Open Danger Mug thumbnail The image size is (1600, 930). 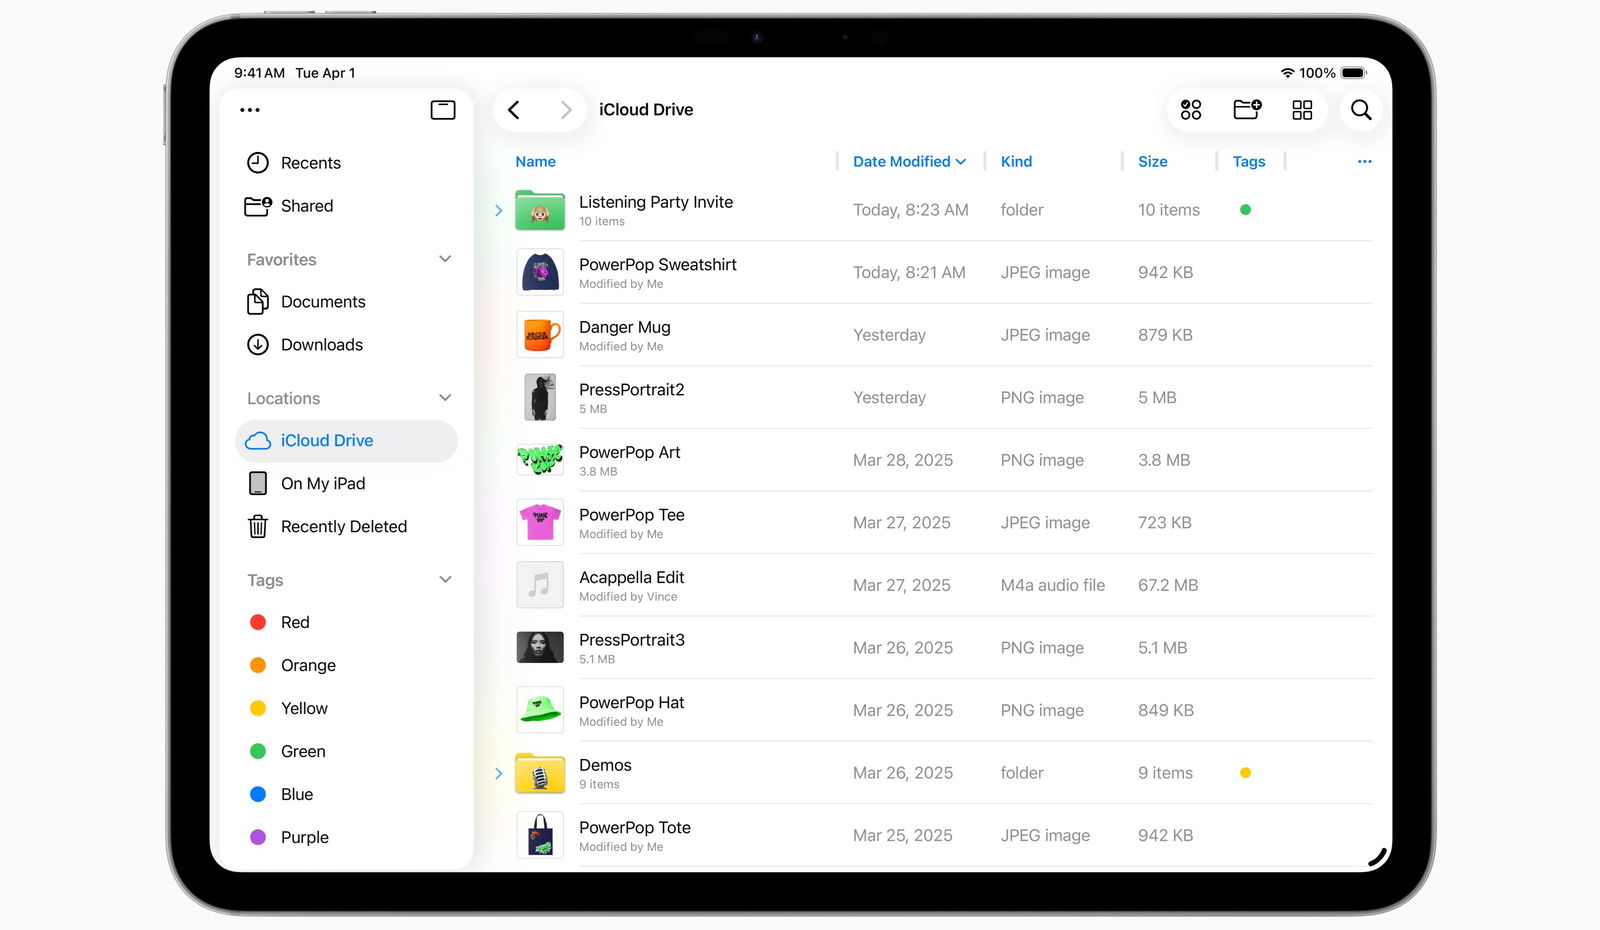[x=540, y=335]
